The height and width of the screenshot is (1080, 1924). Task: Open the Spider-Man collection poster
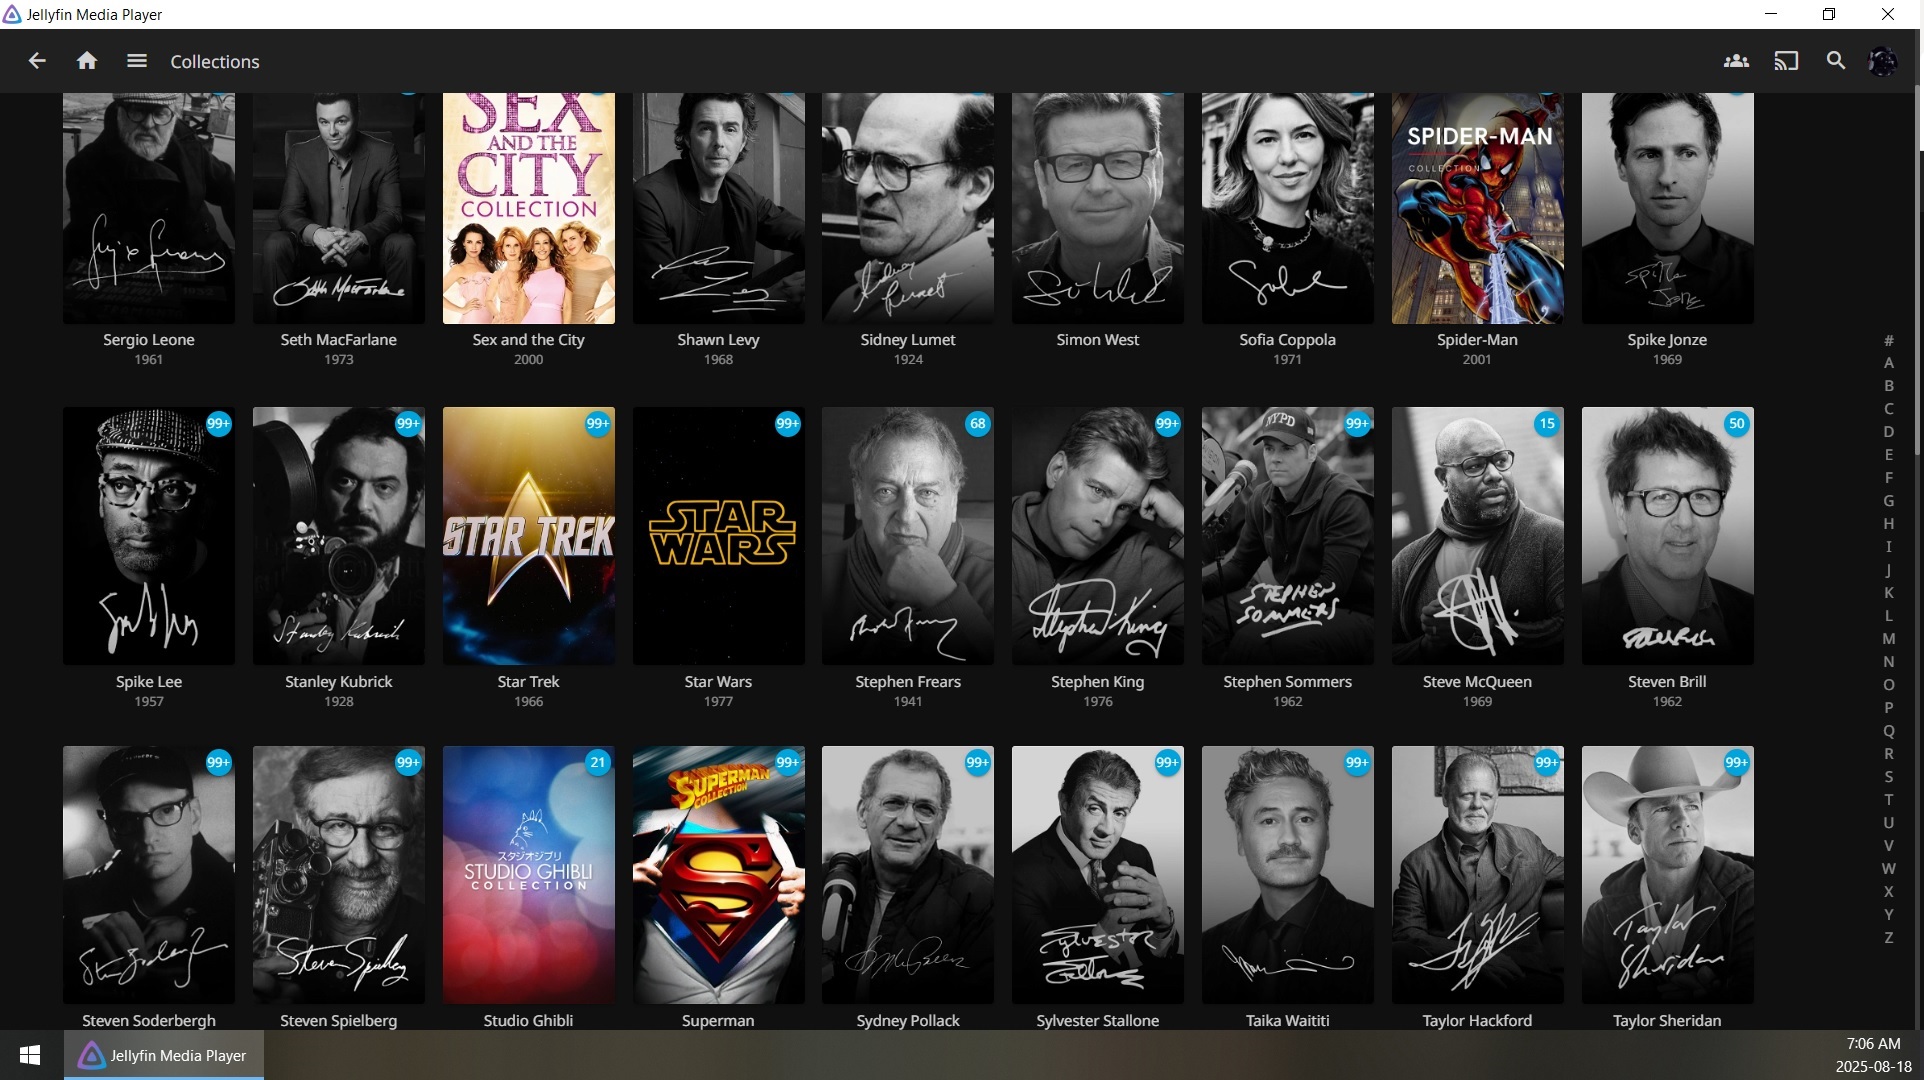pyautogui.click(x=1477, y=208)
